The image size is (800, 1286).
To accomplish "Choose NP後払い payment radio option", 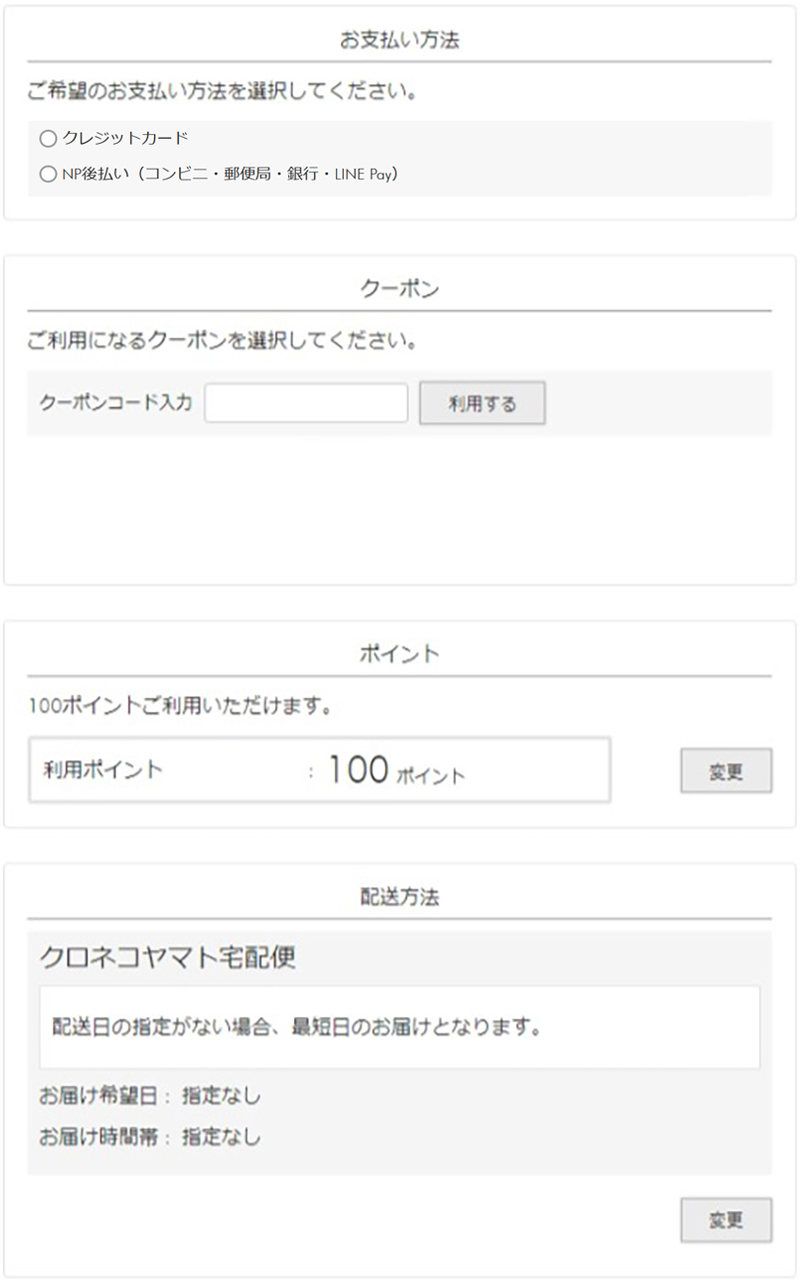I will tap(48, 175).
